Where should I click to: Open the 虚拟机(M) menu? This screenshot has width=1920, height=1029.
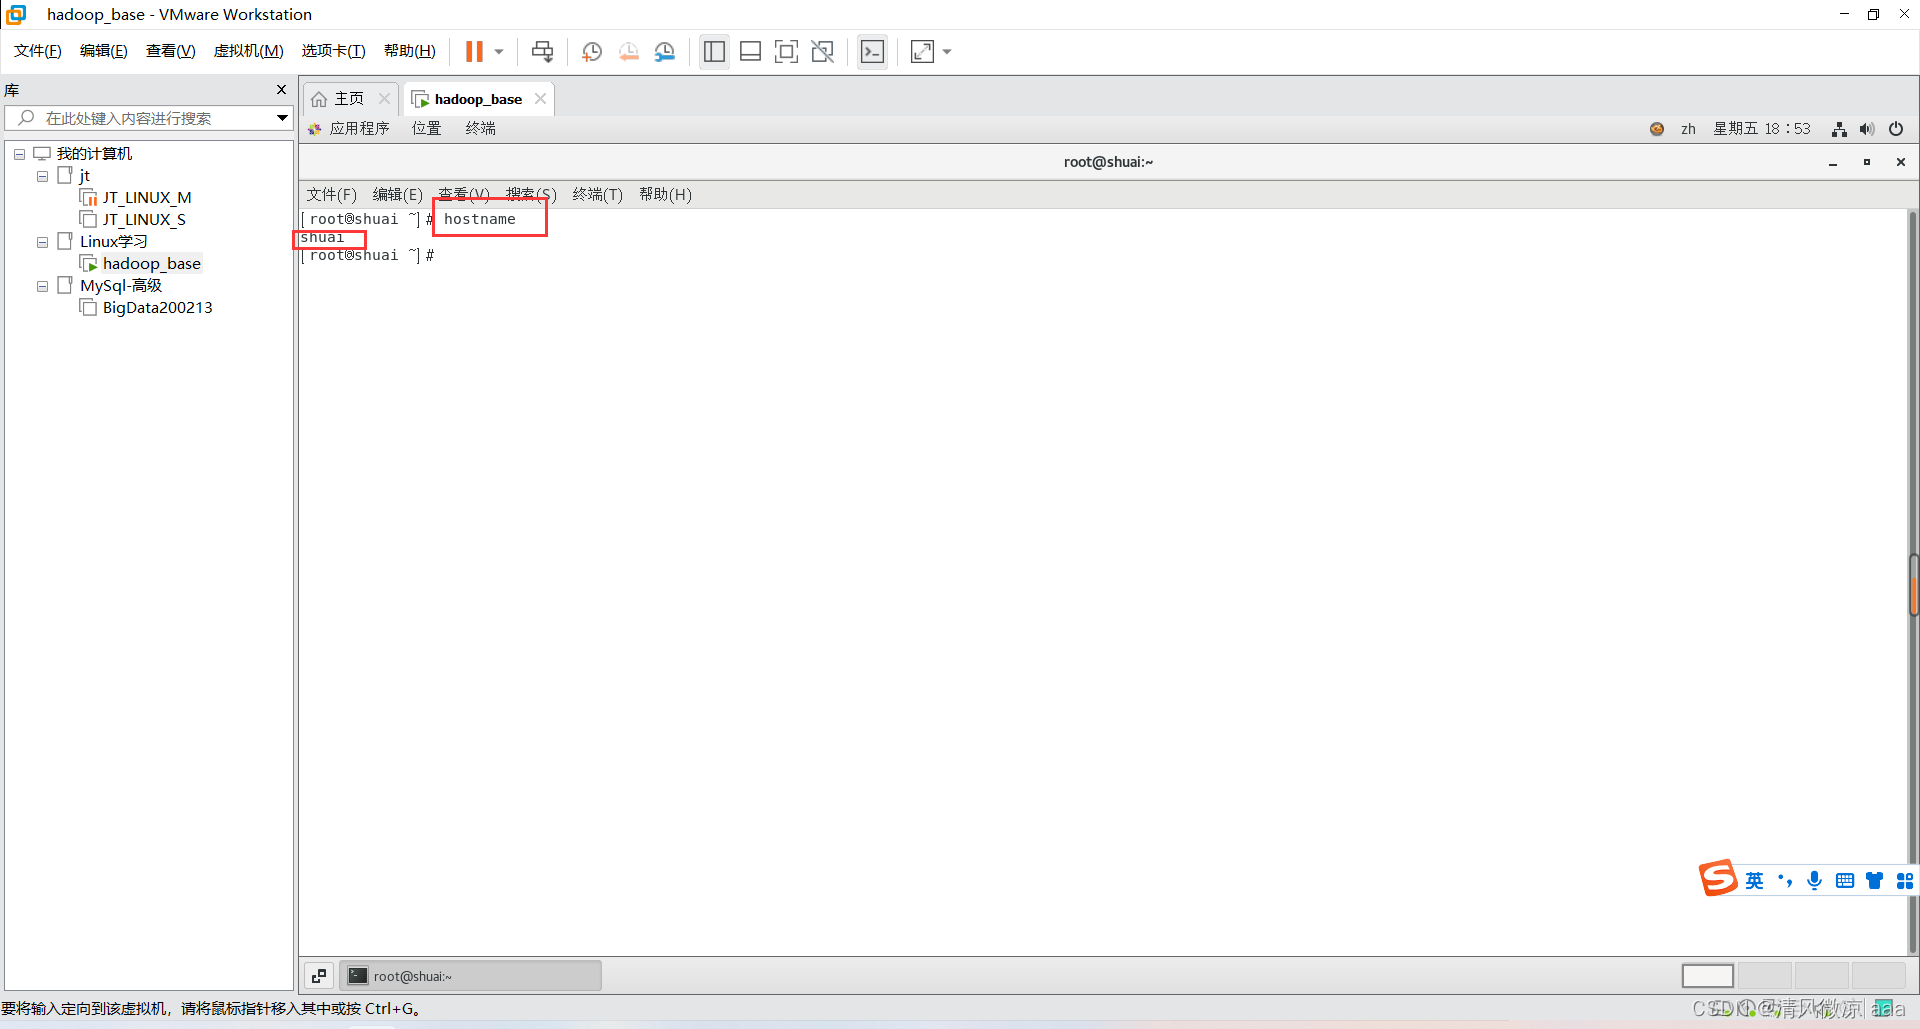pyautogui.click(x=249, y=51)
